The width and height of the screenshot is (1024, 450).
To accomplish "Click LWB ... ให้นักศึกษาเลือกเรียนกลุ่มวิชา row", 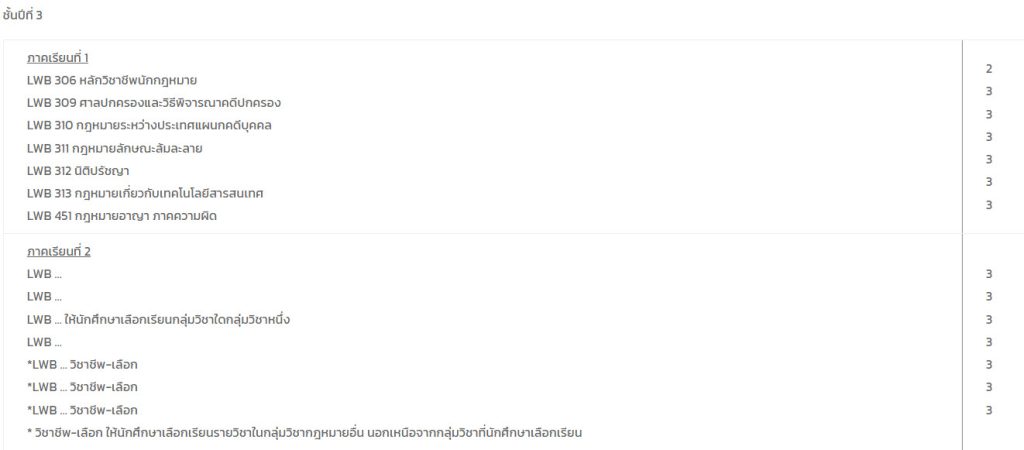I will click(158, 320).
